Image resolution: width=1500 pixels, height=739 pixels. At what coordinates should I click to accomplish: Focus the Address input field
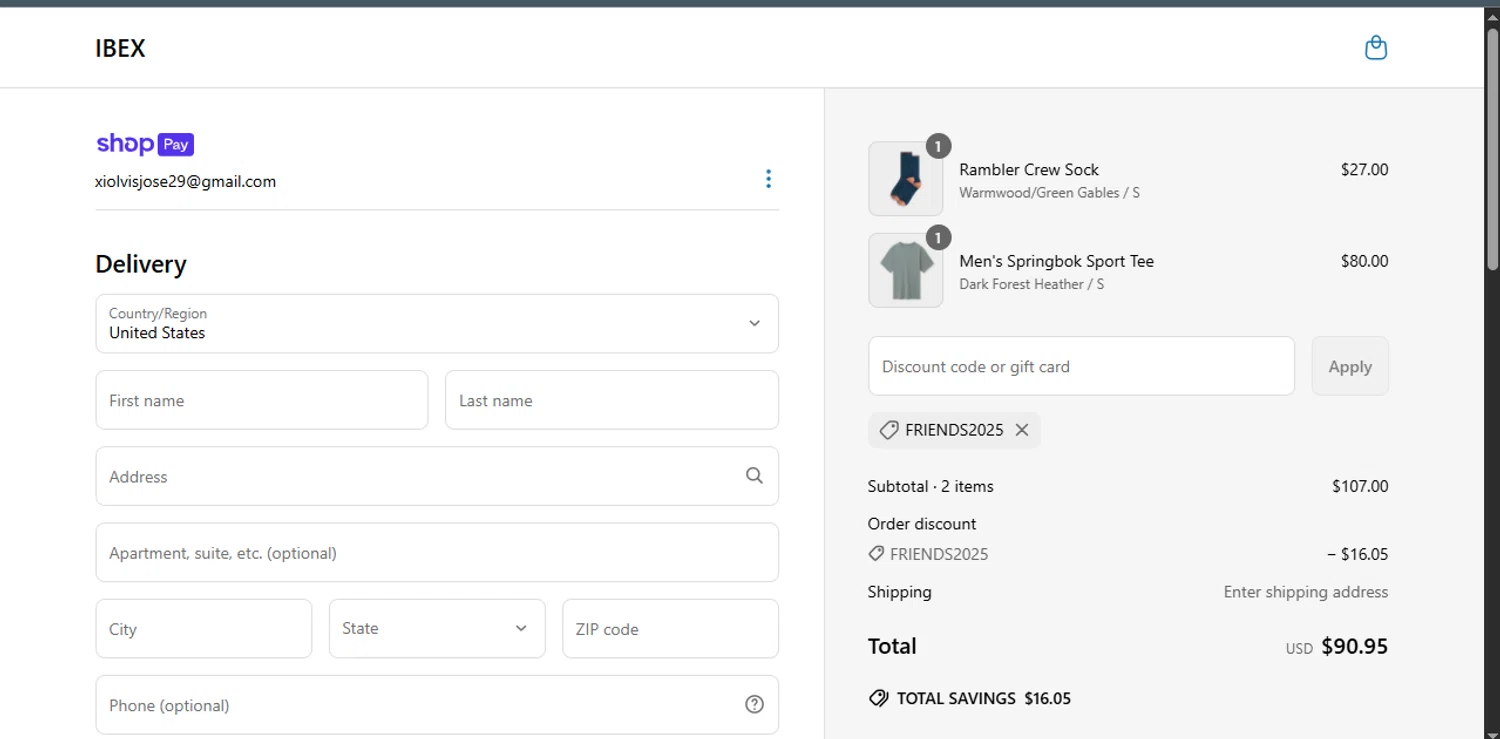click(437, 476)
